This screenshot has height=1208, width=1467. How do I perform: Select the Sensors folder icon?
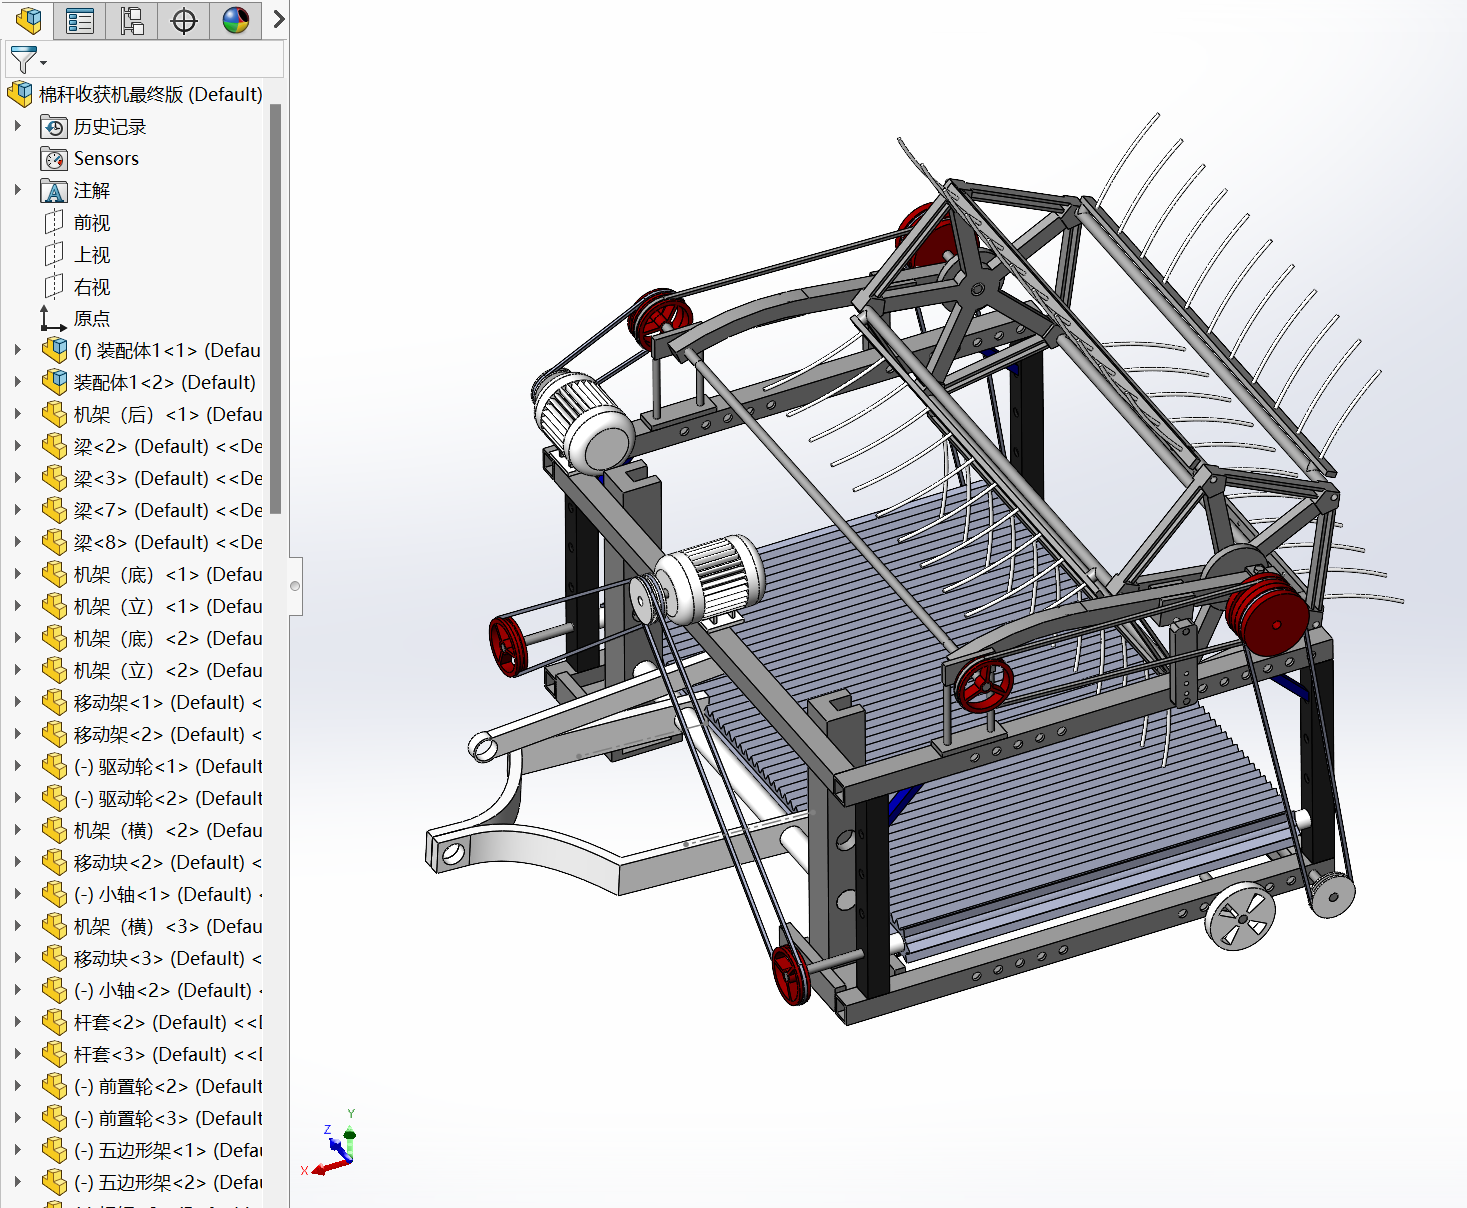(x=54, y=159)
